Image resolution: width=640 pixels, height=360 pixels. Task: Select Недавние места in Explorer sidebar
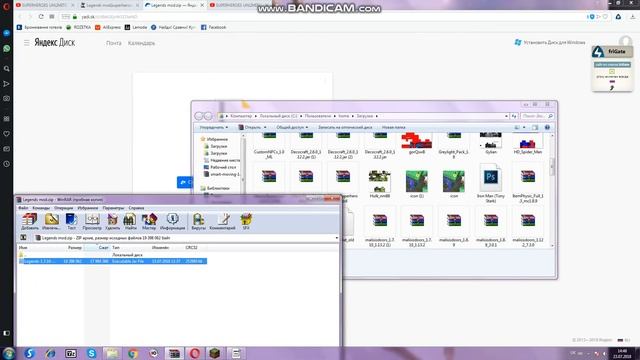coord(222,160)
